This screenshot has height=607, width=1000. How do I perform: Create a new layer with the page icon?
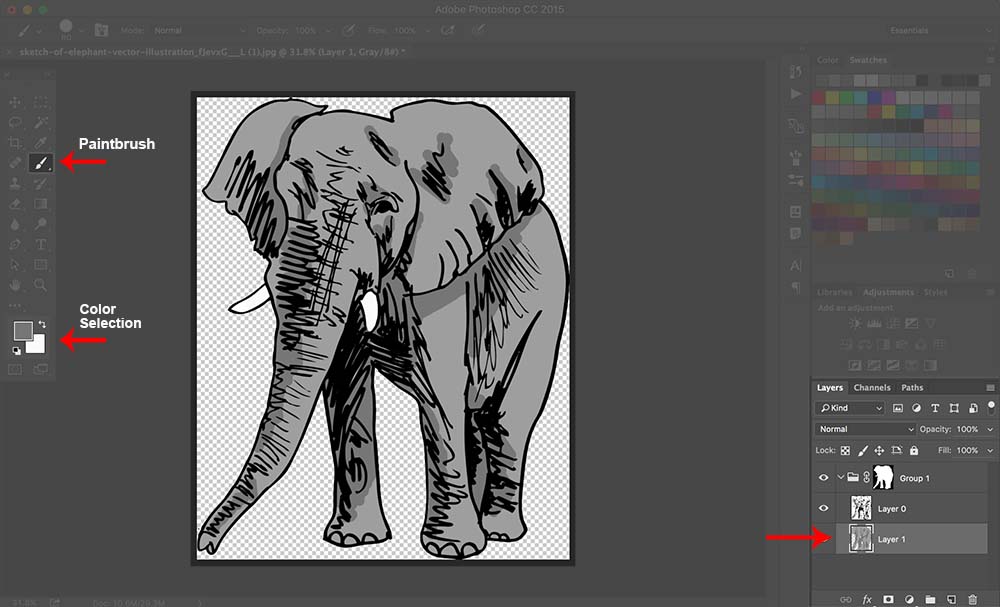[x=951, y=599]
